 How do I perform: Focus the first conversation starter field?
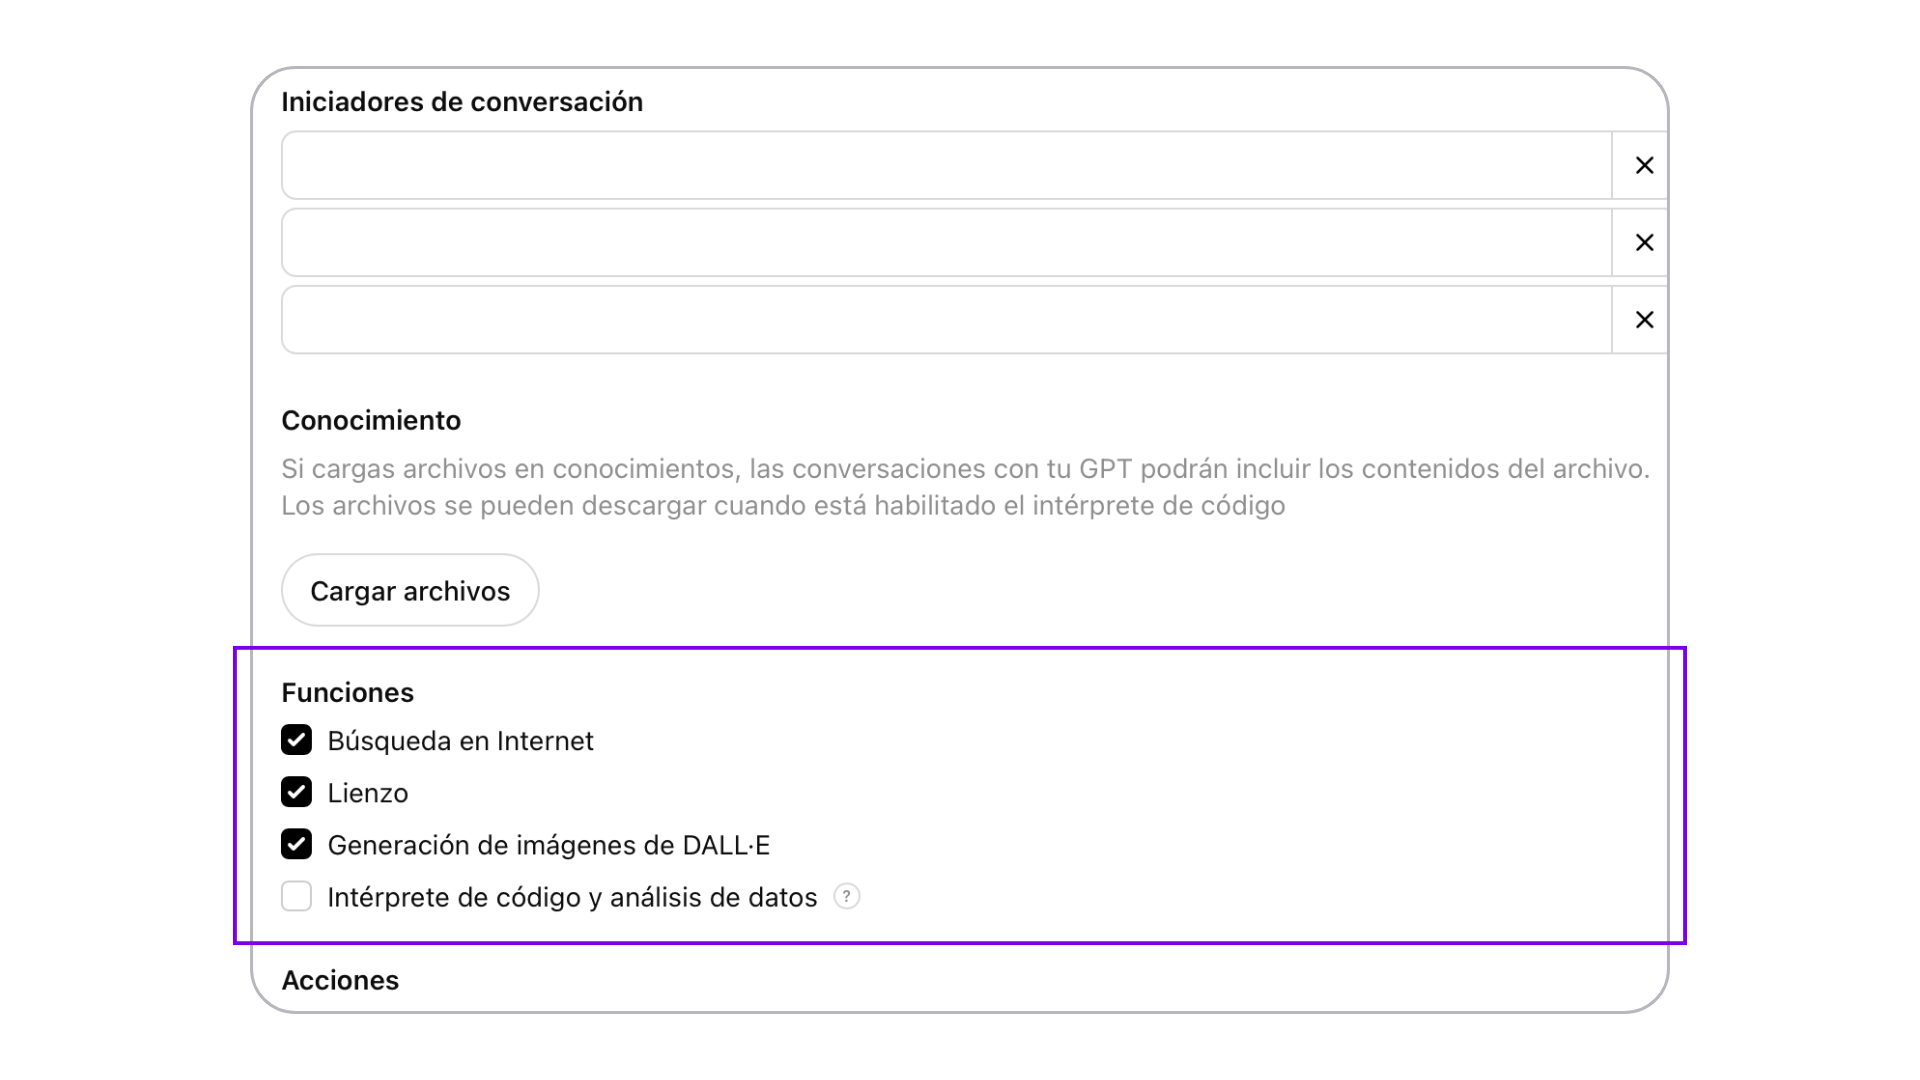click(946, 165)
